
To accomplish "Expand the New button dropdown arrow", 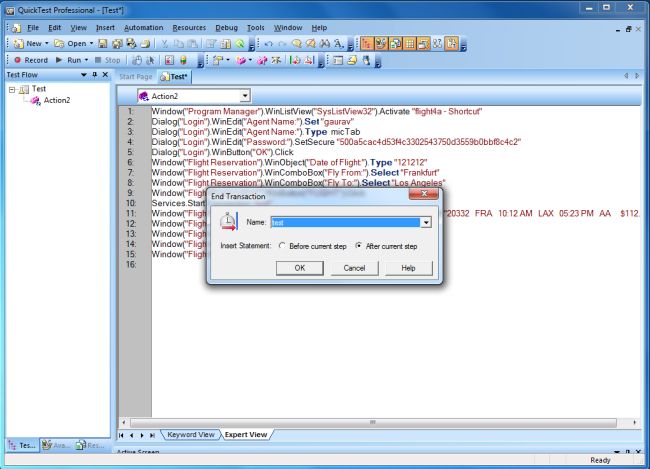I will pyautogui.click(x=47, y=44).
